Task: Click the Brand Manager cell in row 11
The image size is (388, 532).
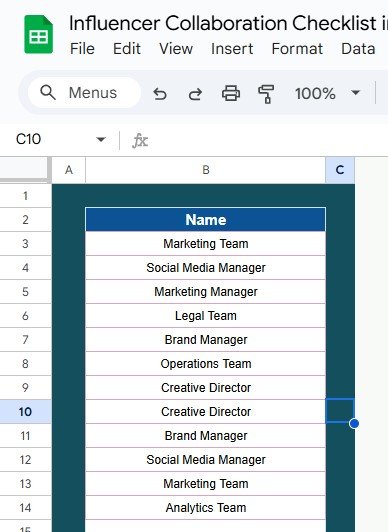Action: coord(206,436)
